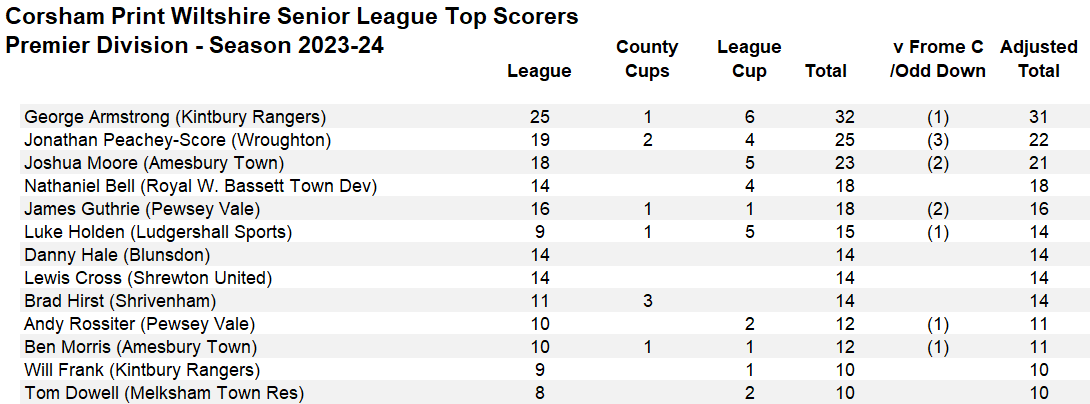Click Tom Dowell (Melksham Town Res) name
1090x404 pixels.
(163, 393)
